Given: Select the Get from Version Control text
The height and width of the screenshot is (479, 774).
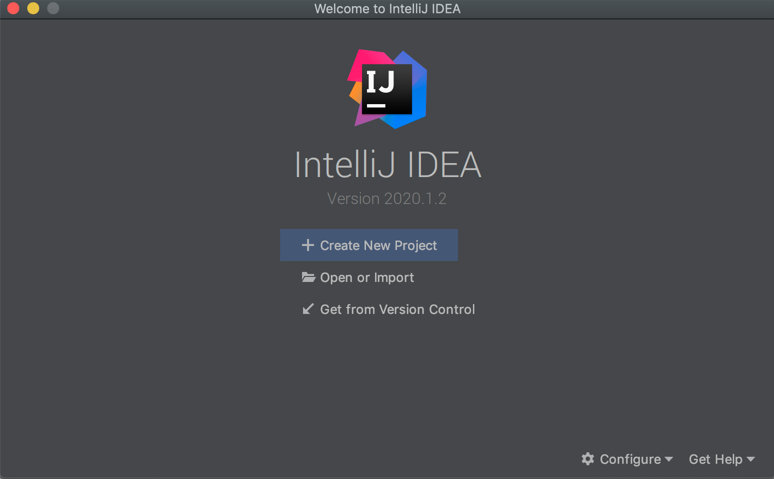Looking at the screenshot, I should pyautogui.click(x=397, y=309).
